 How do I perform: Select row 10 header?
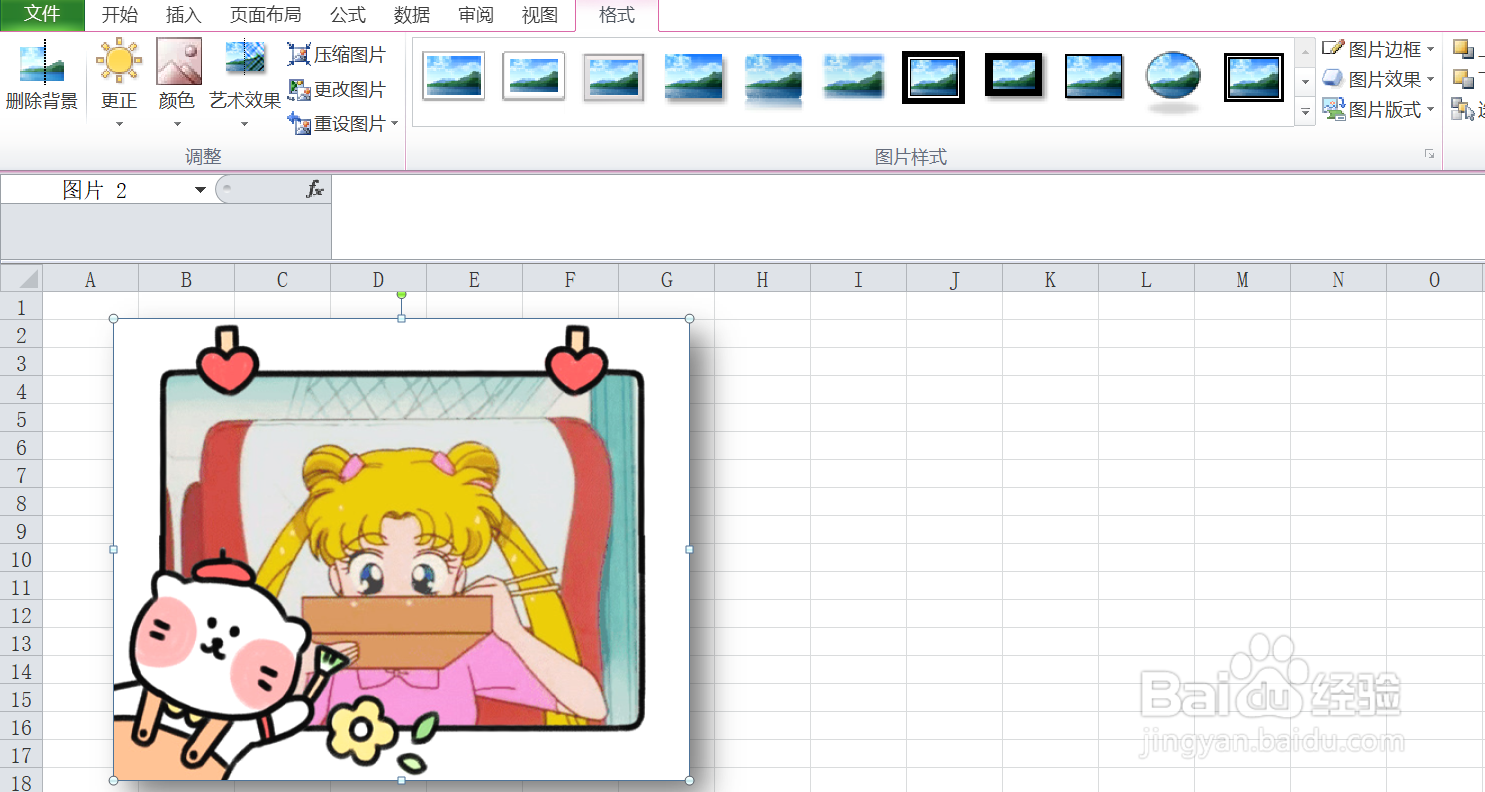(21, 560)
